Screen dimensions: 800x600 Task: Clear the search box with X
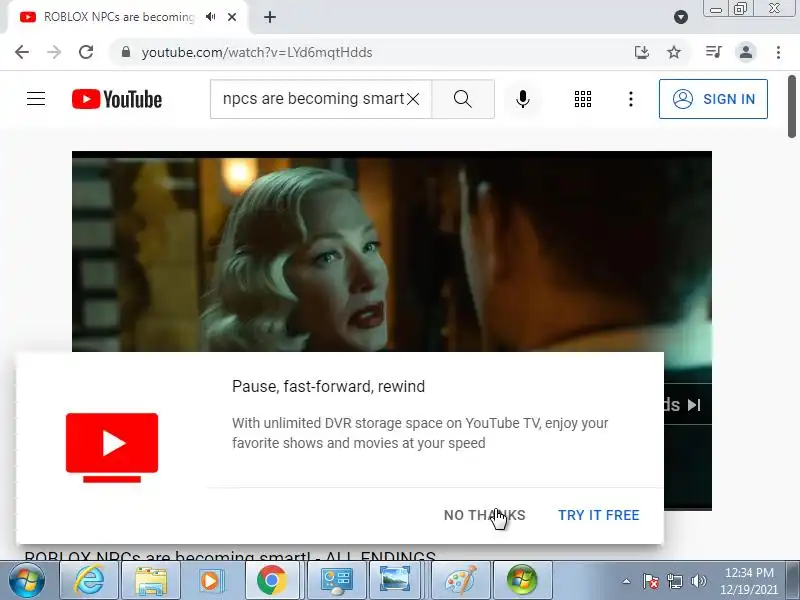pyautogui.click(x=413, y=99)
